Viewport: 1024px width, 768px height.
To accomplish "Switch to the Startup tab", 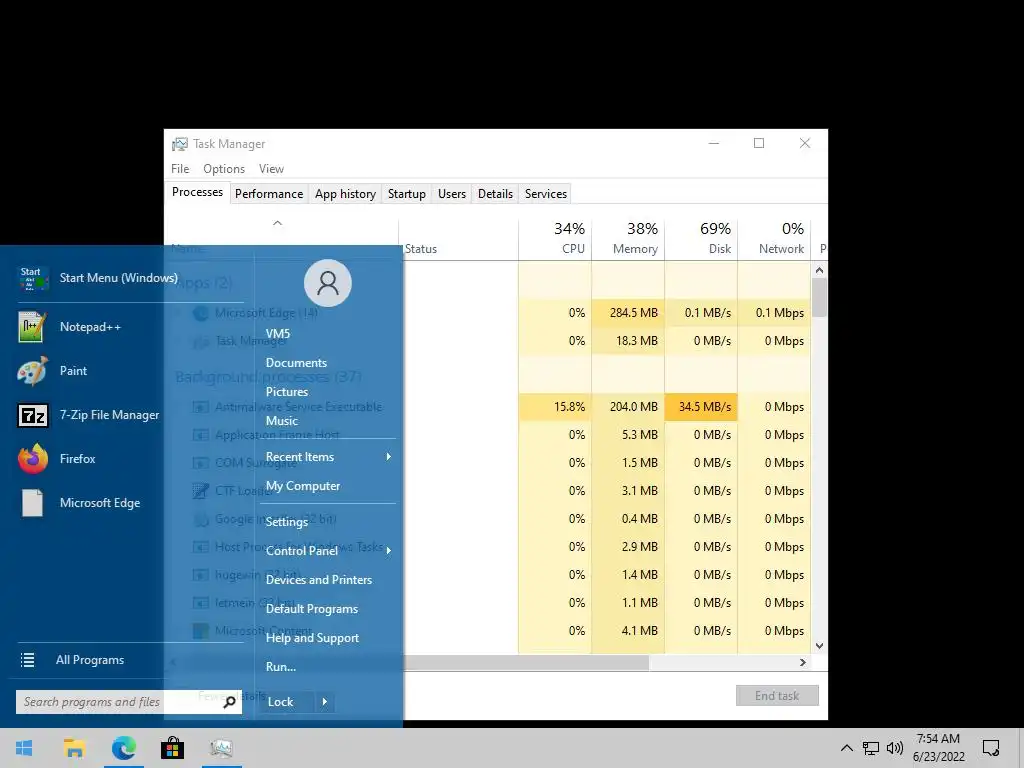I will tap(406, 194).
